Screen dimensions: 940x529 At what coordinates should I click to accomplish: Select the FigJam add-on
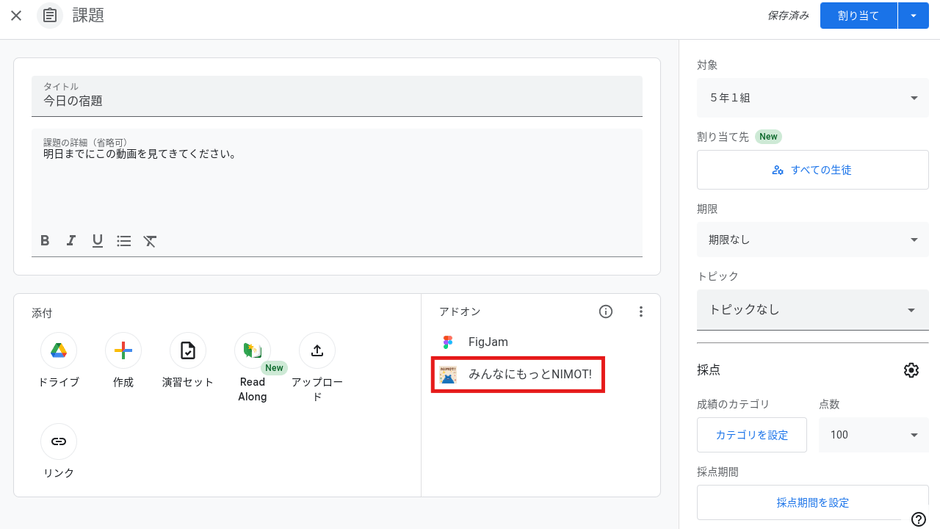click(488, 342)
